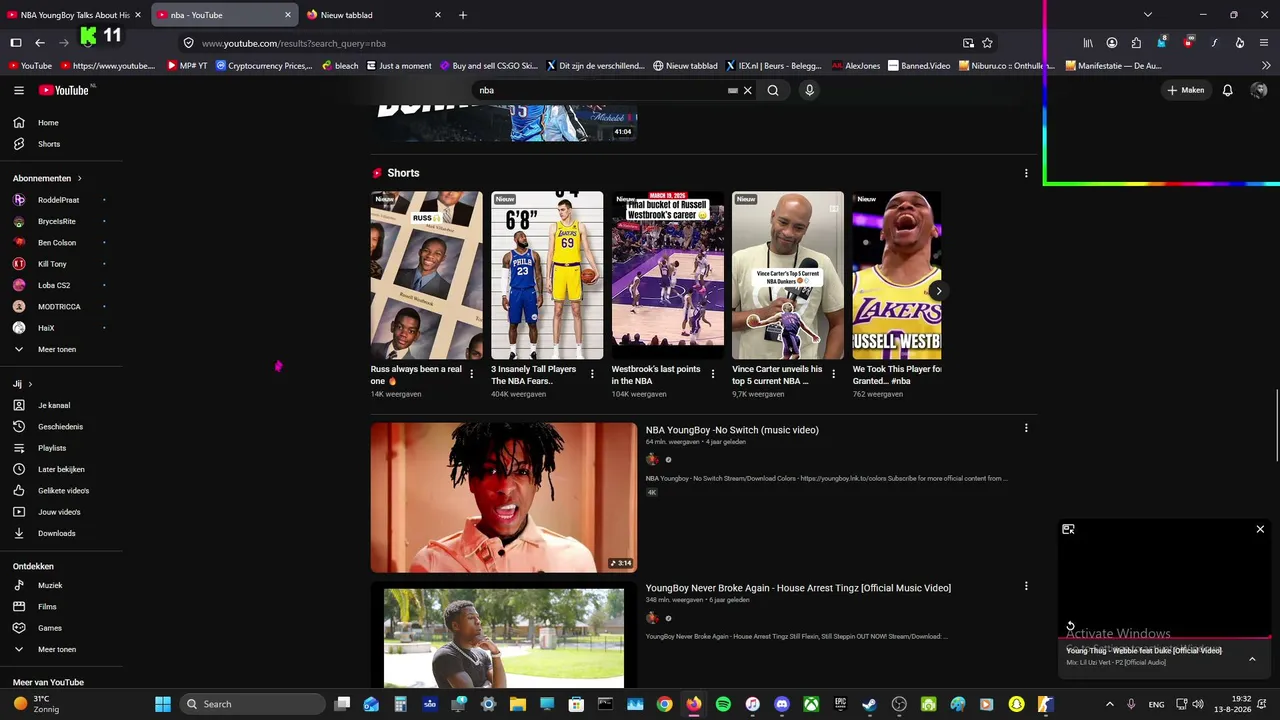1280x720 pixels.
Task: Open options for No Switch video
Action: (x=1026, y=429)
